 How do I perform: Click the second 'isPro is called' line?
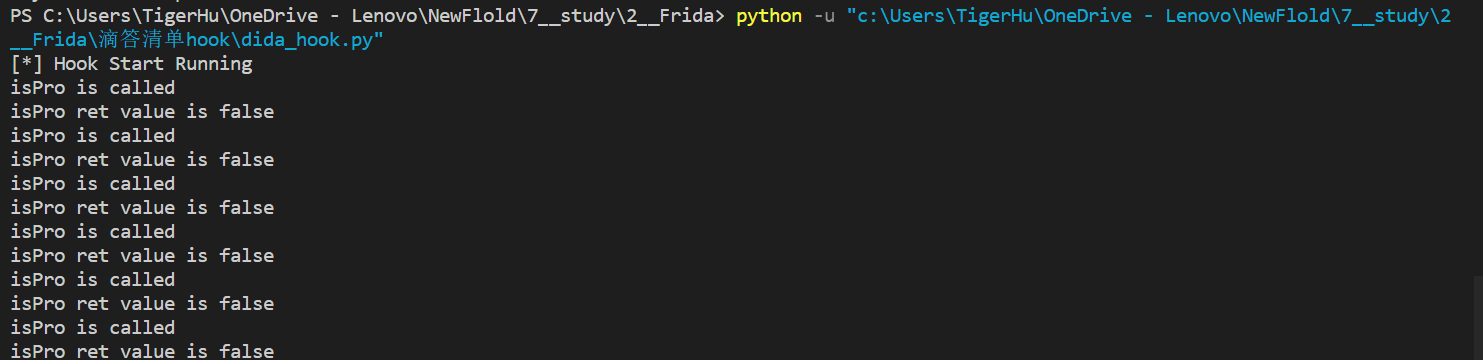93,136
